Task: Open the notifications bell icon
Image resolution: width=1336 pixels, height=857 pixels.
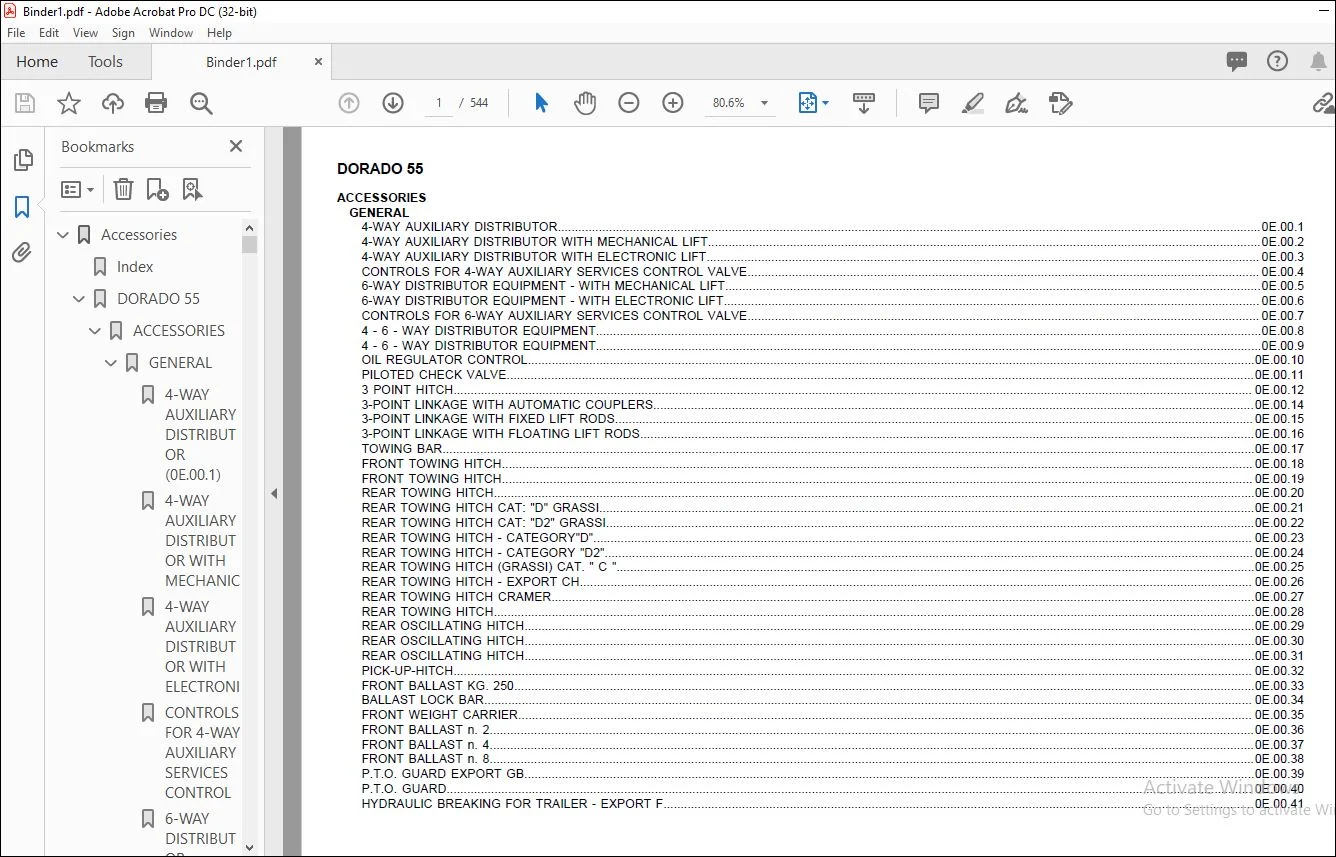Action: (x=1318, y=61)
